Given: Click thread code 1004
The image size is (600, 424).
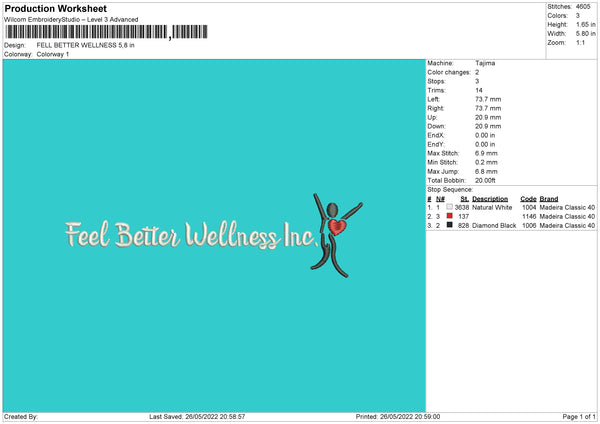Looking at the screenshot, I should [529, 207].
